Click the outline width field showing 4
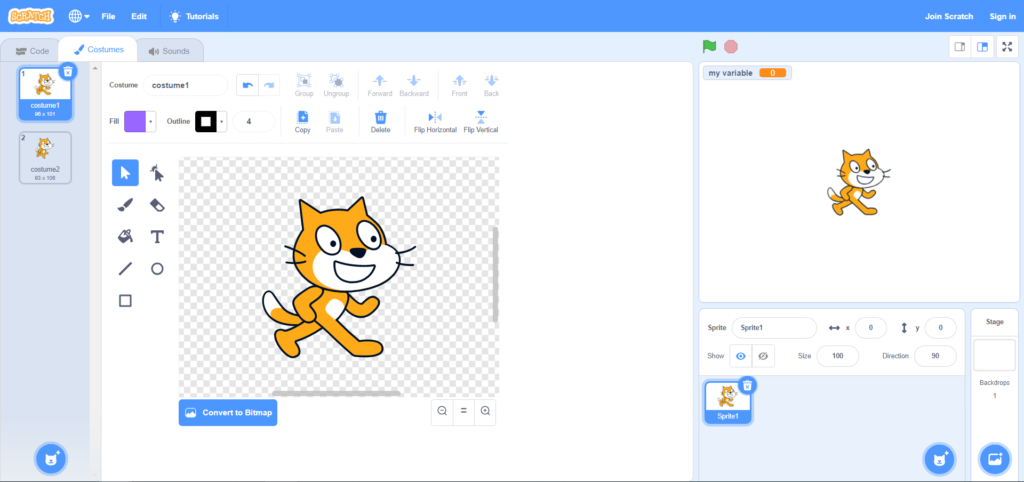This screenshot has height=482, width=1024. 254,121
